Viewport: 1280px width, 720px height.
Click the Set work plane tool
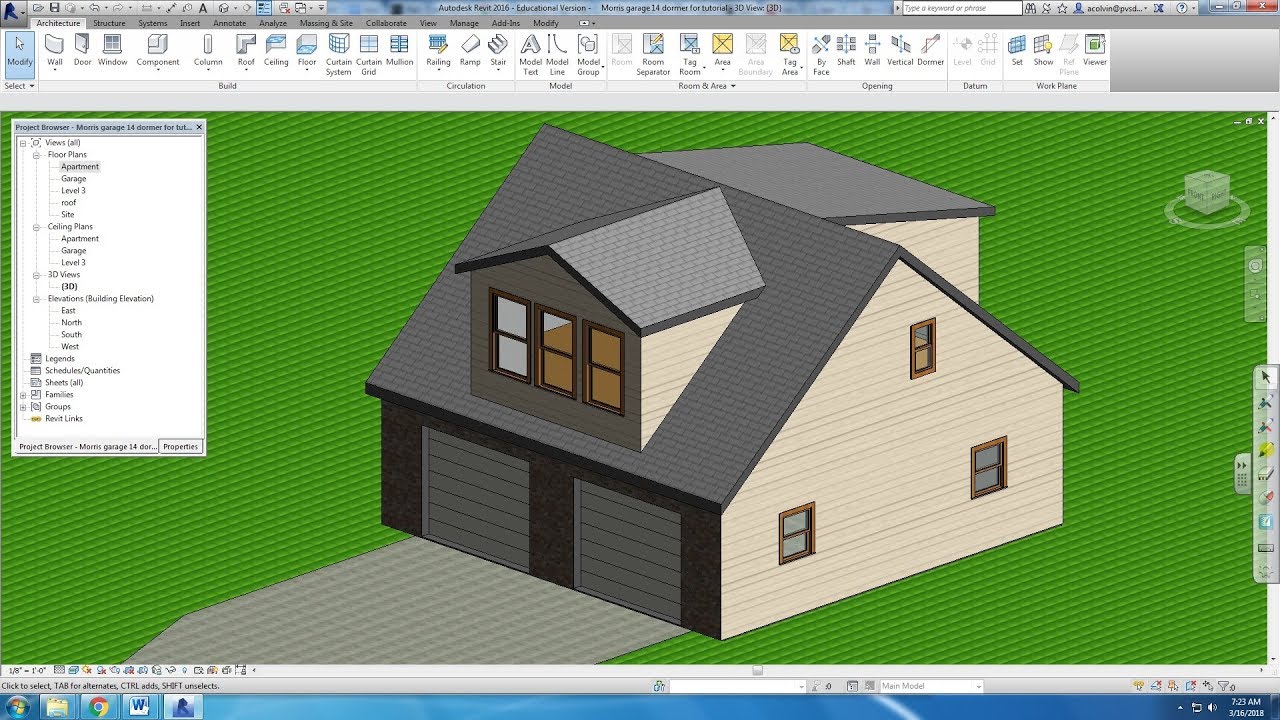(1017, 50)
